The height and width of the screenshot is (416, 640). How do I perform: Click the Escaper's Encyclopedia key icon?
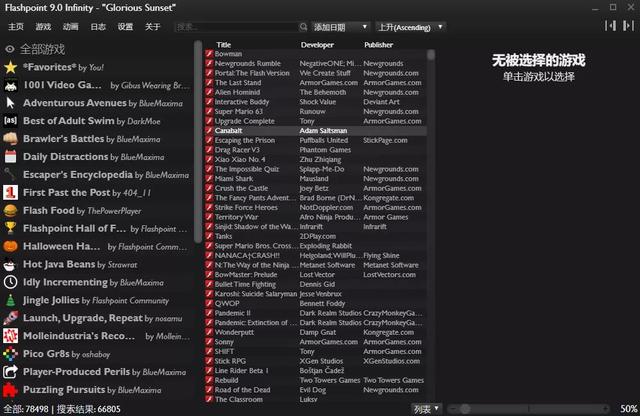(11, 175)
